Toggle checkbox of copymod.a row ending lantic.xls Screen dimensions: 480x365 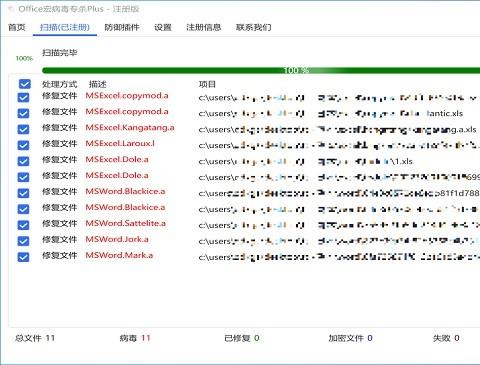(x=23, y=113)
